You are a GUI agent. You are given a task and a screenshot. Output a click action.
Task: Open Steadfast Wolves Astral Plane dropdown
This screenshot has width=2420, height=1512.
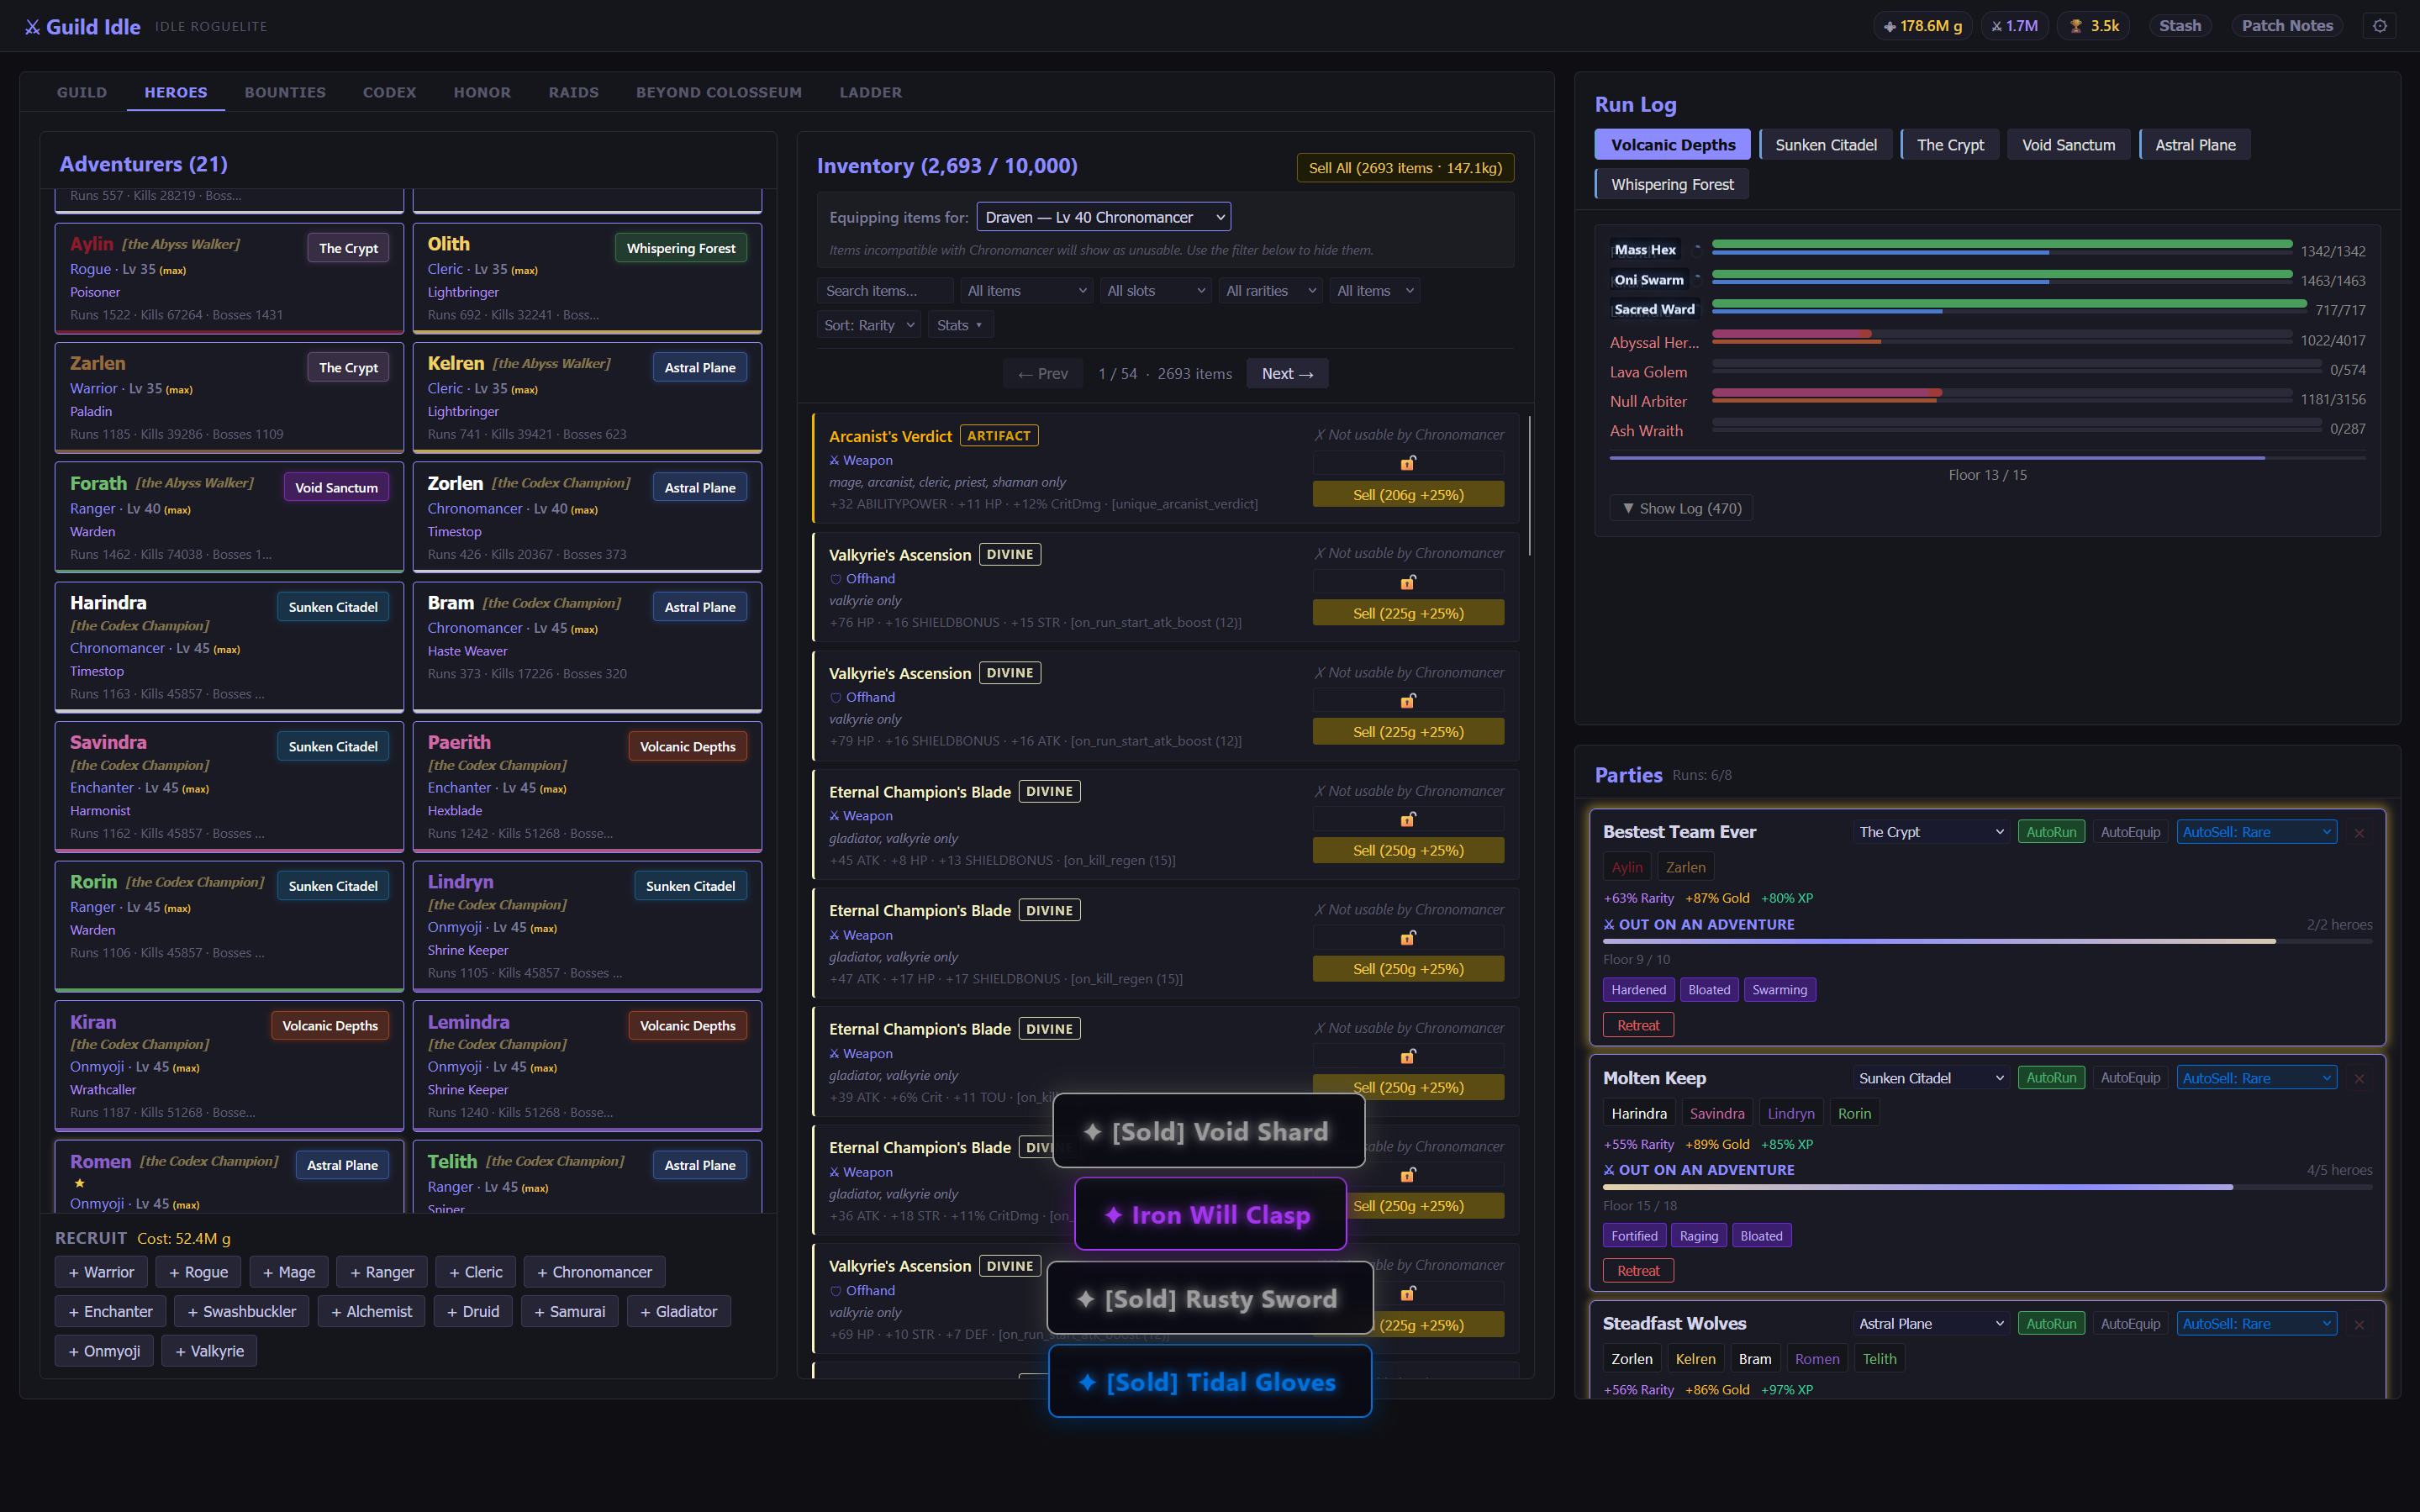coord(1930,1324)
